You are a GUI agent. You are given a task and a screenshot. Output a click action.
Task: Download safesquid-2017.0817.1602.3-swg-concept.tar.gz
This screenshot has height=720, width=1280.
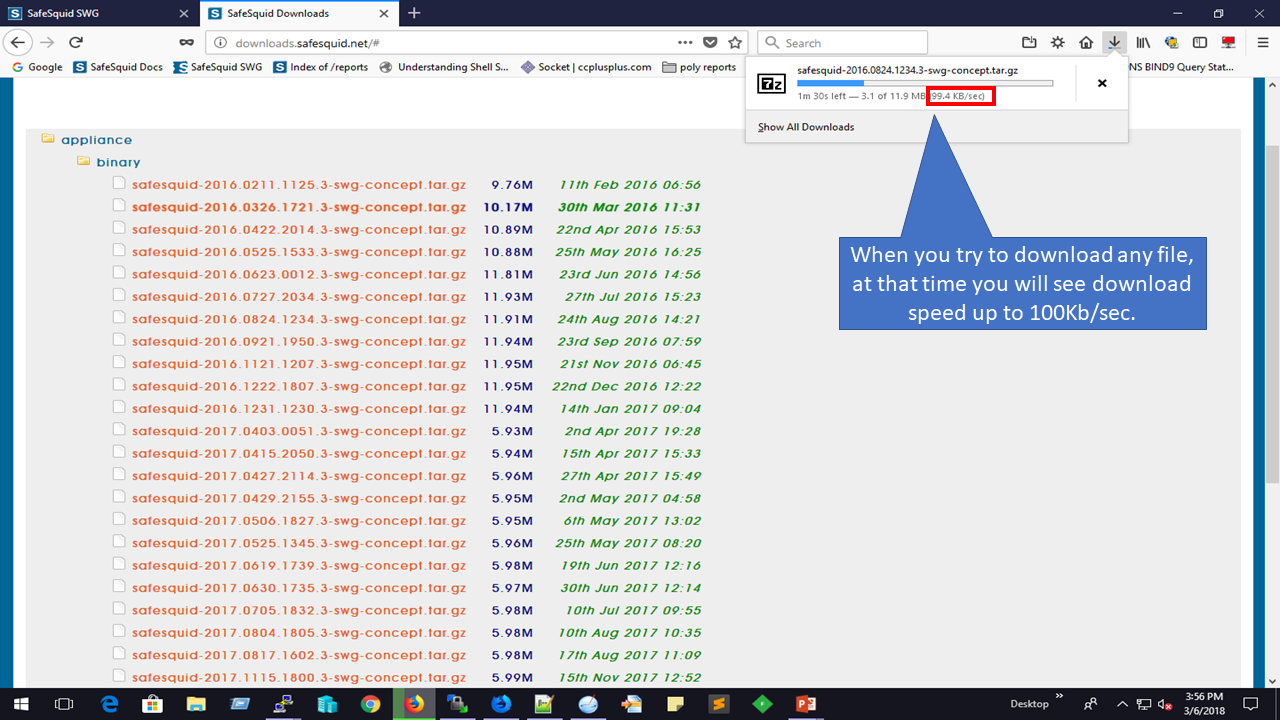coord(298,655)
